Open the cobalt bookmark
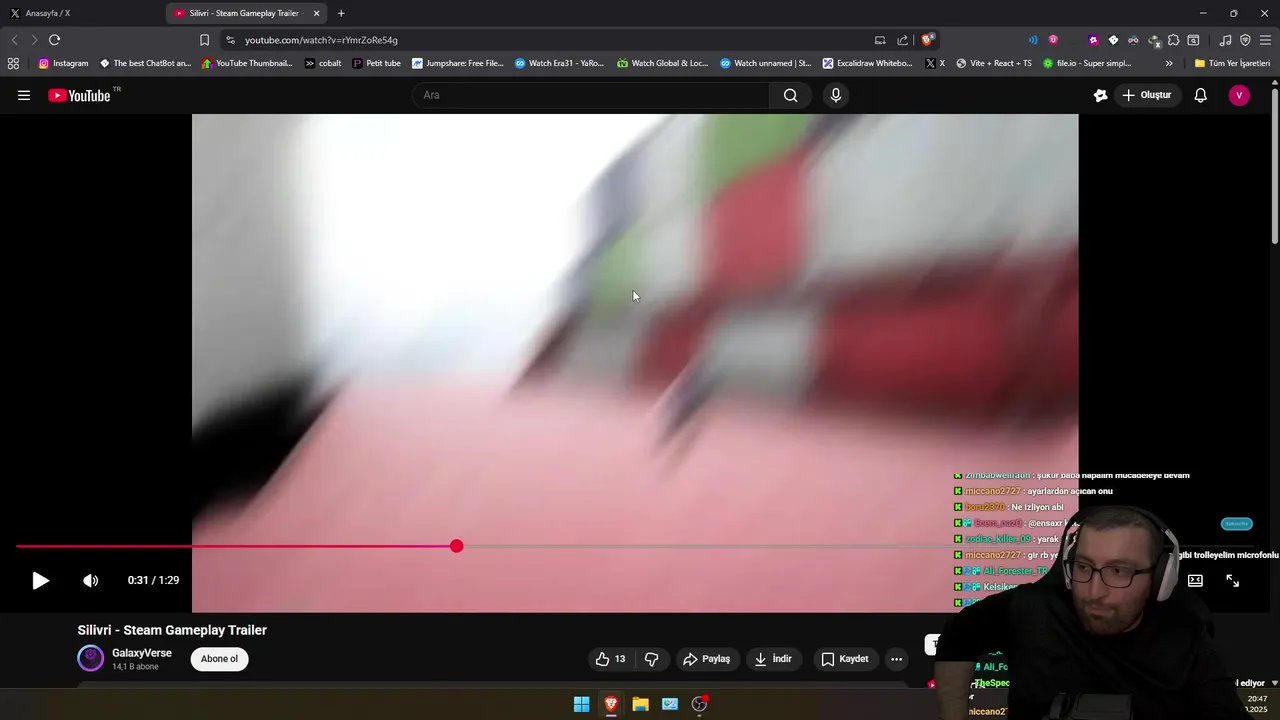This screenshot has height=720, width=1280. point(323,63)
